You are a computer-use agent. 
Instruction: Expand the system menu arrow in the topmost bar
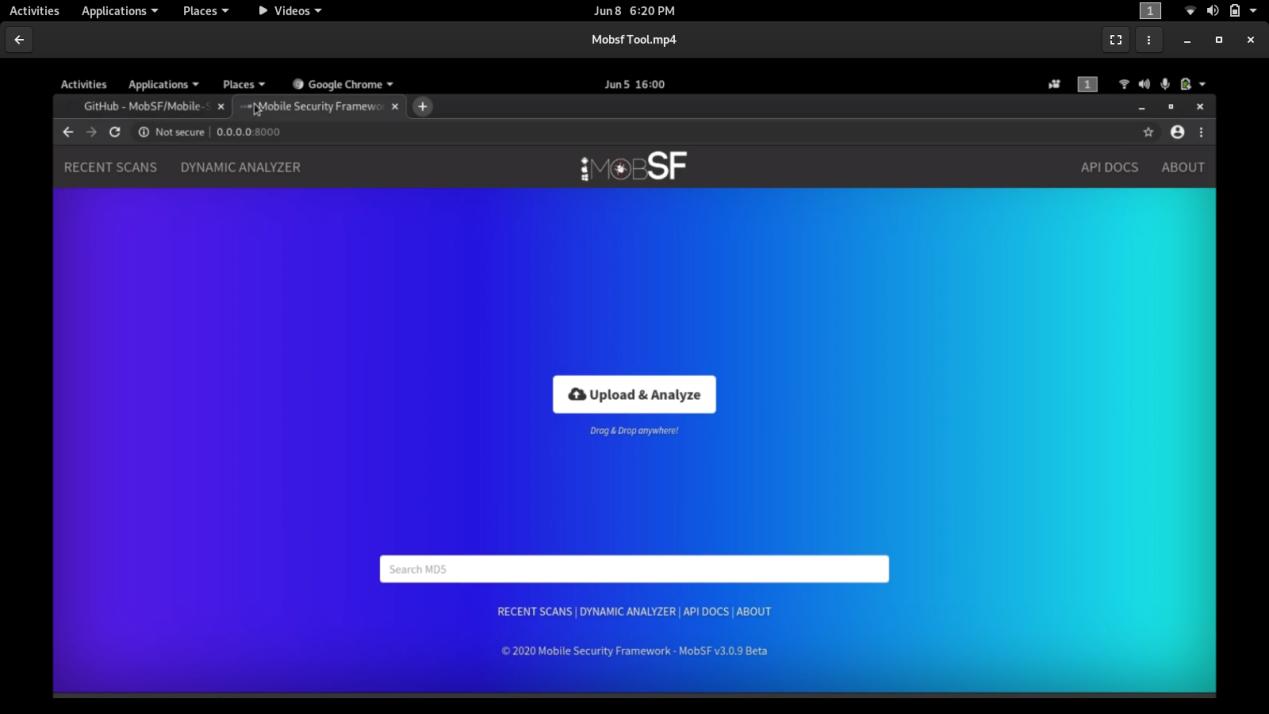coord(1253,11)
